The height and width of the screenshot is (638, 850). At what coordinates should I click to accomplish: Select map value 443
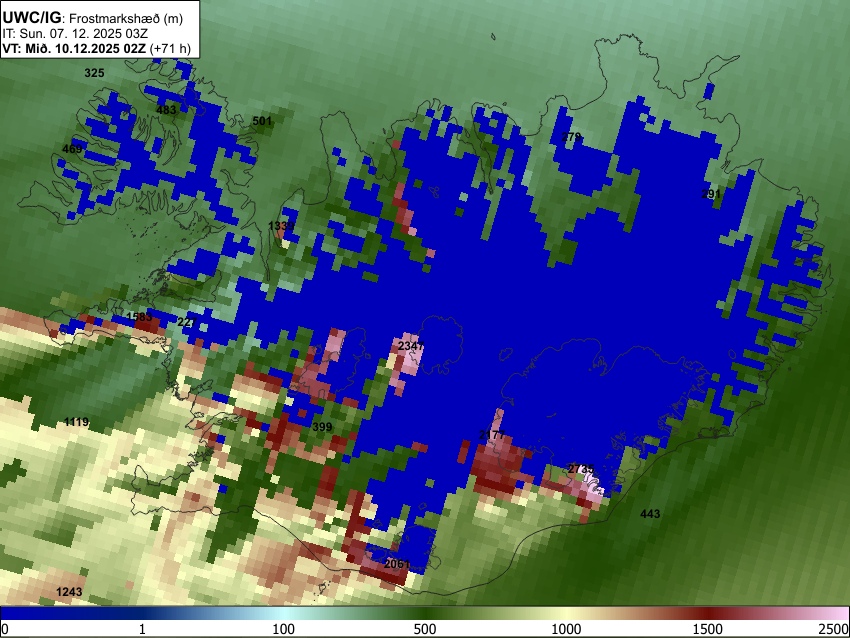coord(650,514)
